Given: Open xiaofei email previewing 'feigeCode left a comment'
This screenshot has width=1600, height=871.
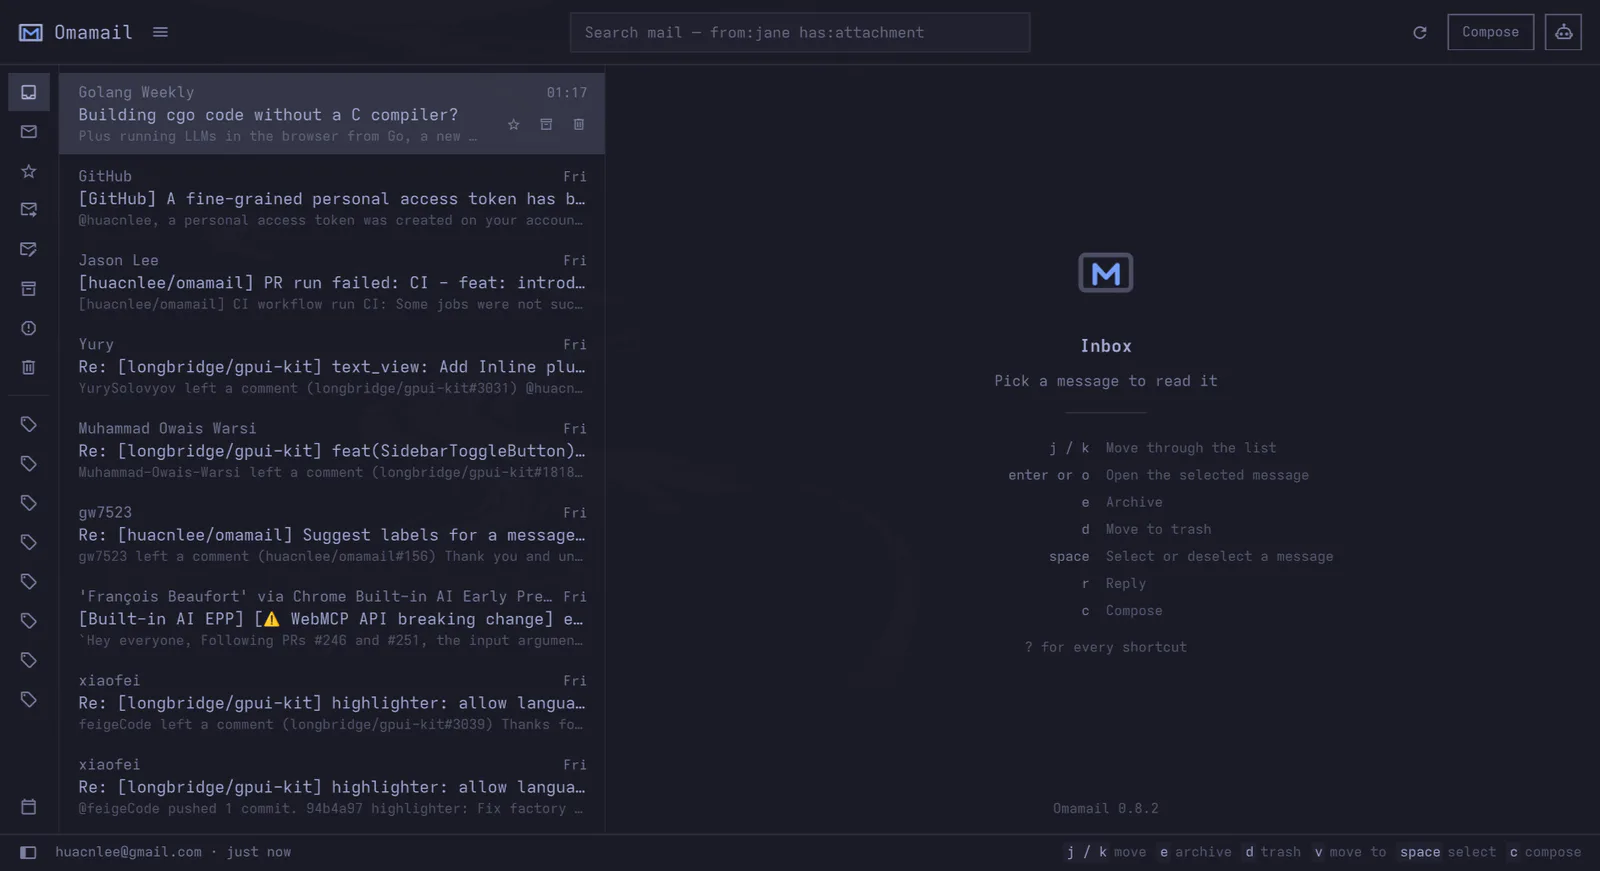Looking at the screenshot, I should click(x=332, y=702).
